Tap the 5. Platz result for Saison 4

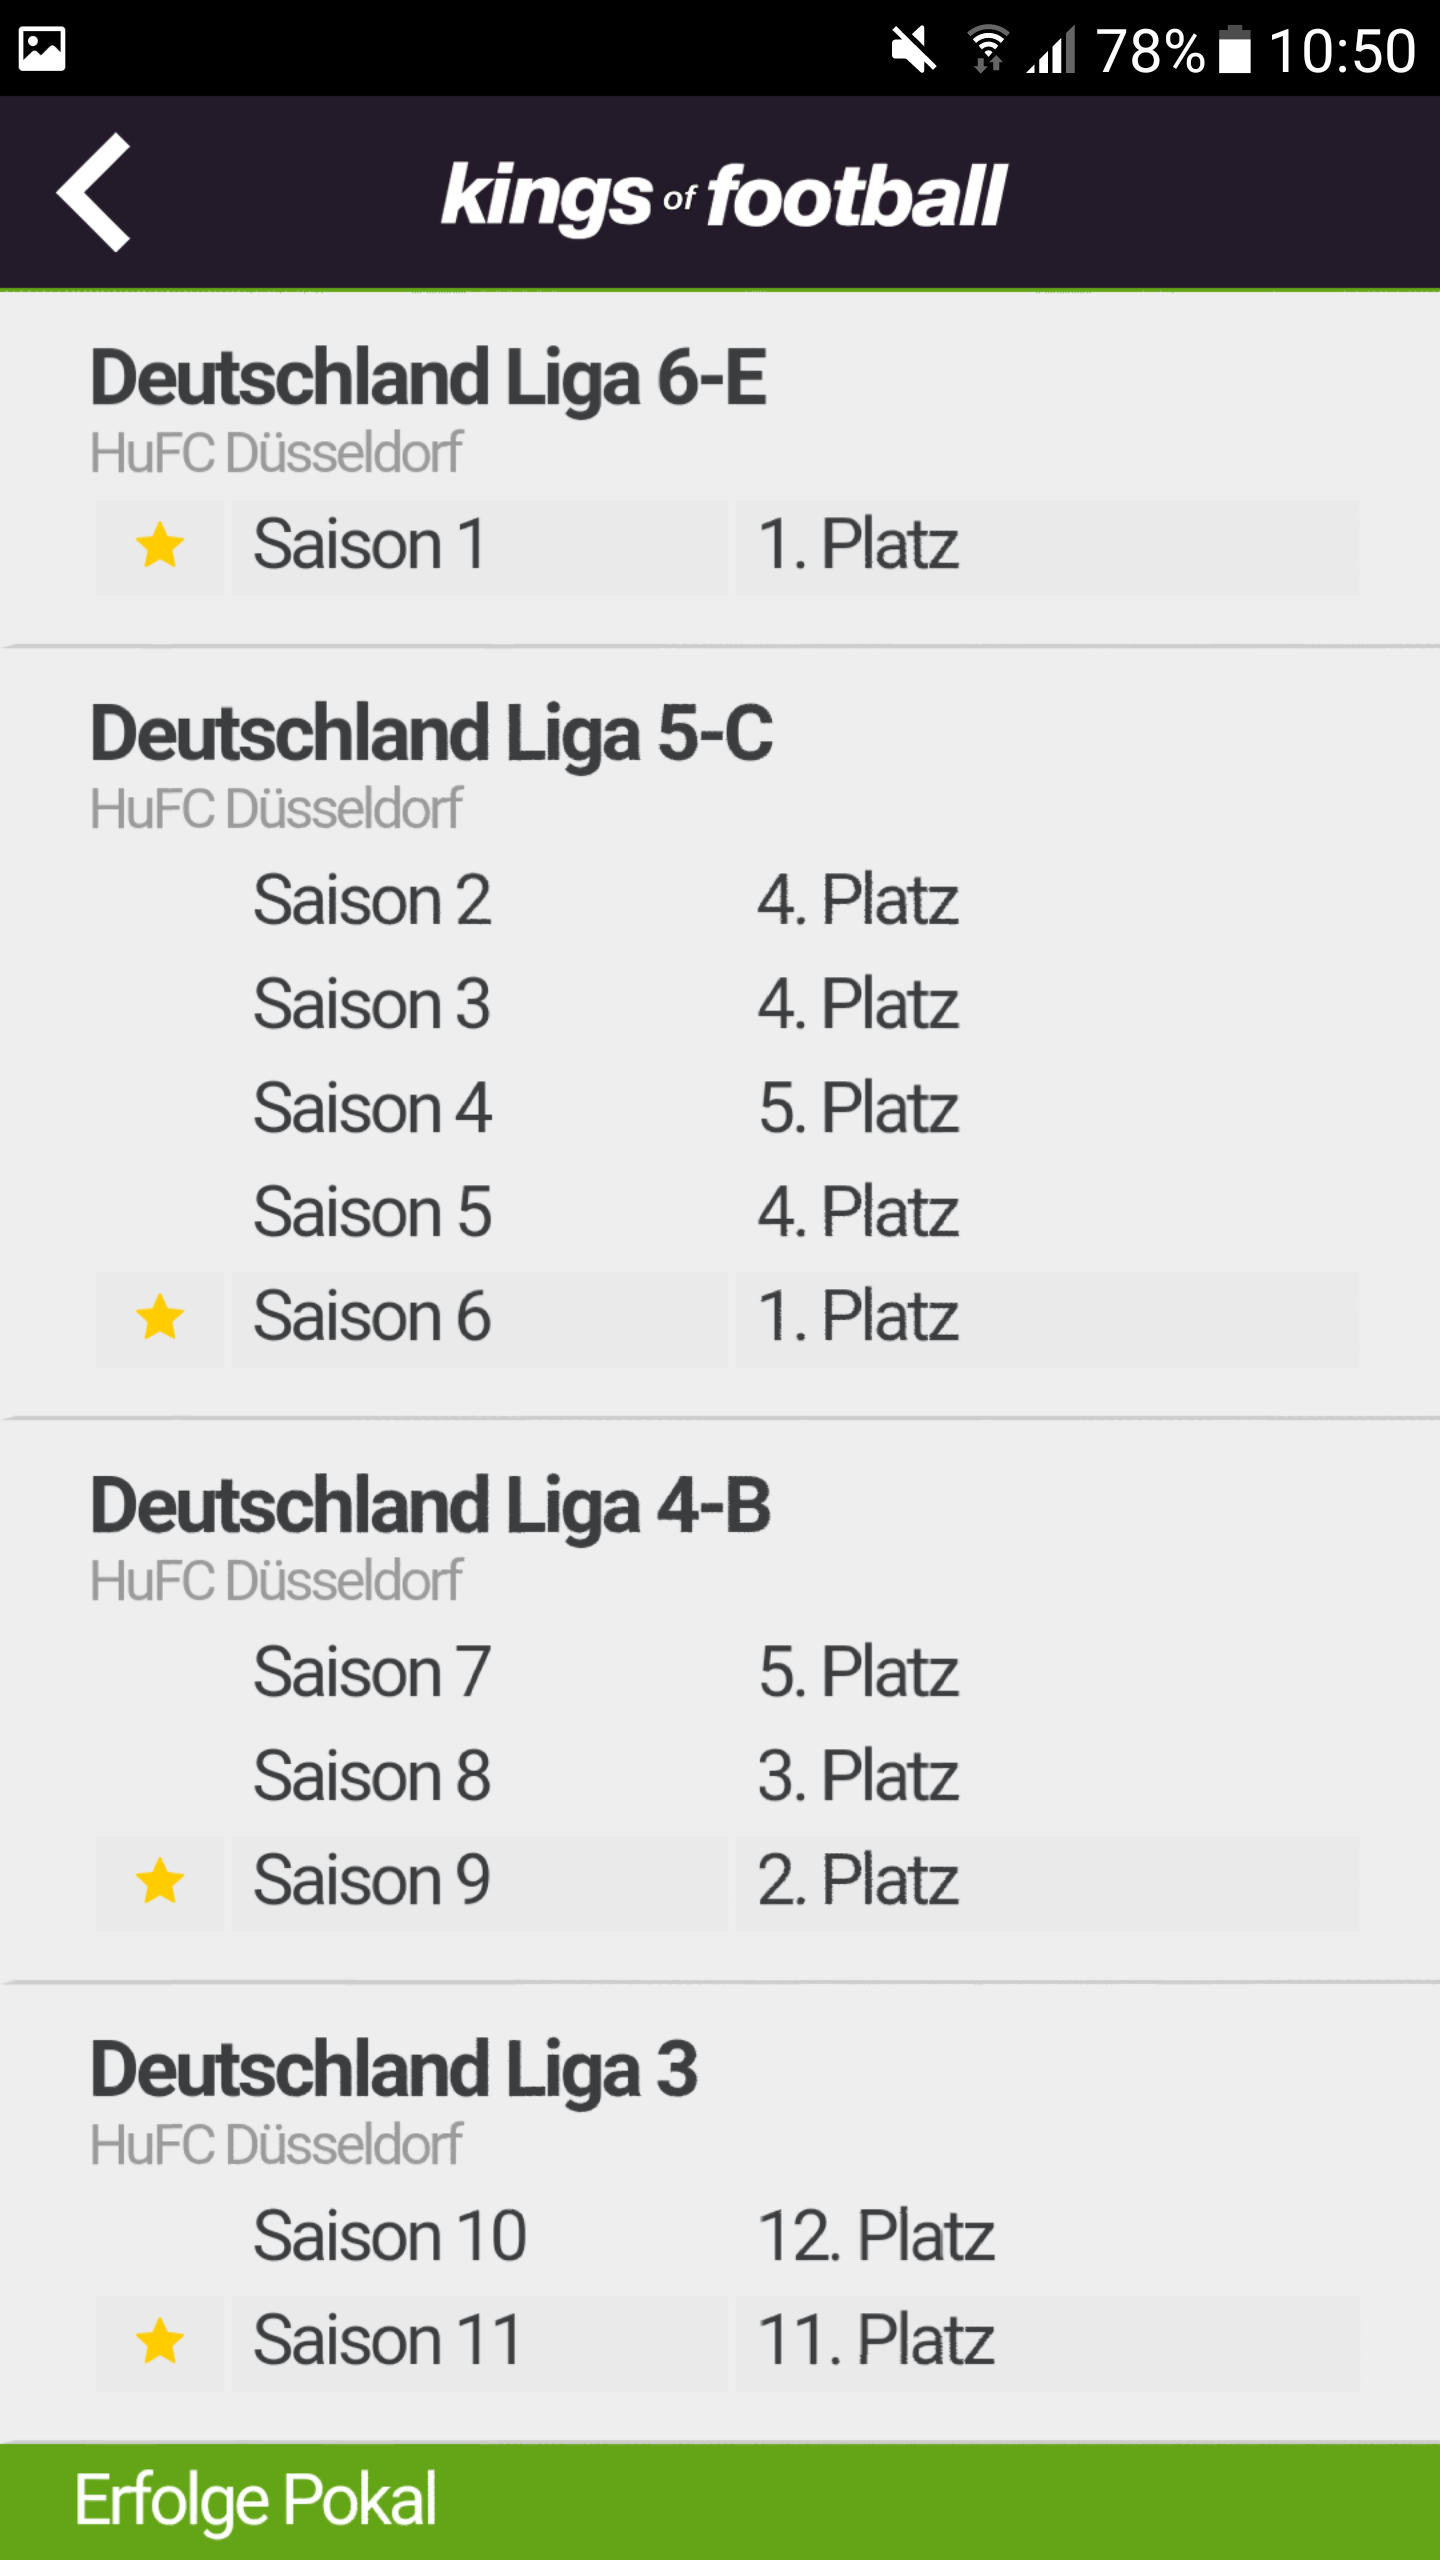858,1108
